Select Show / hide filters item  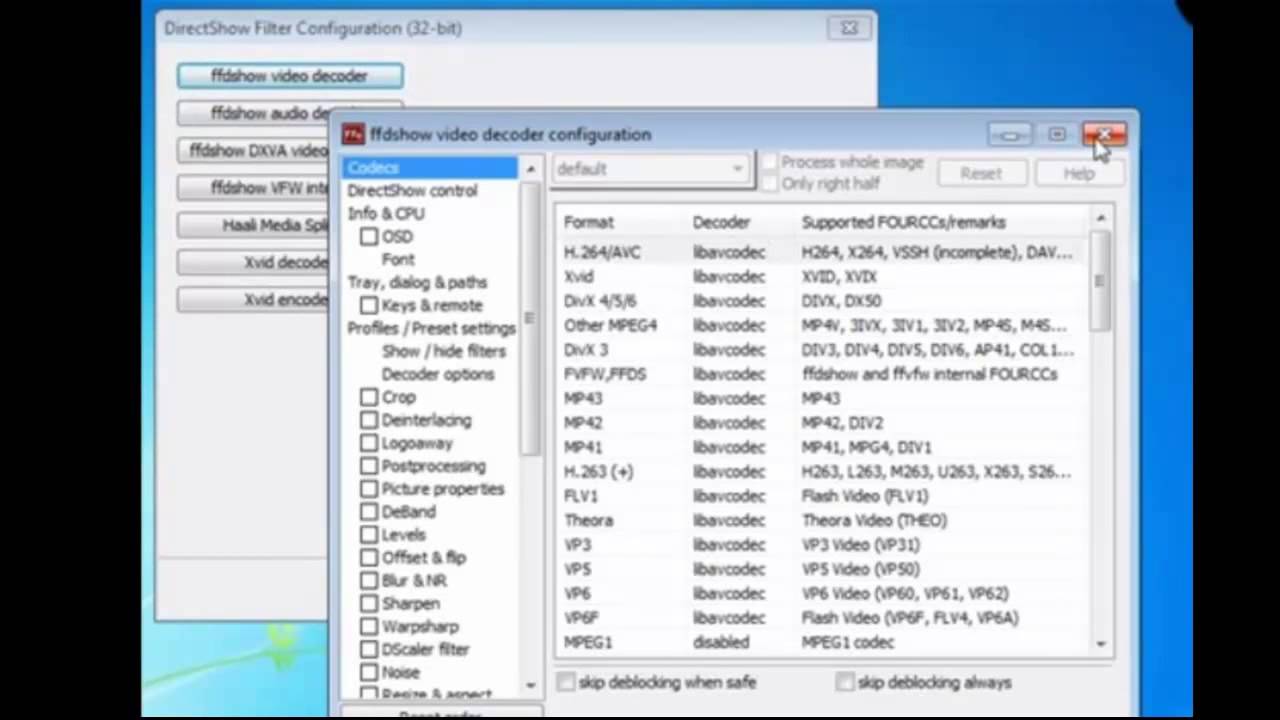click(443, 351)
